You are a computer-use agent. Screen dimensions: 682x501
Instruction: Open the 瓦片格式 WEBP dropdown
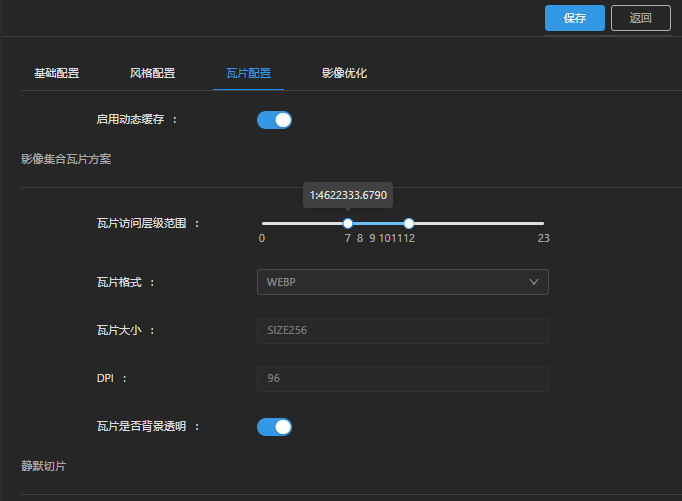pyautogui.click(x=402, y=282)
